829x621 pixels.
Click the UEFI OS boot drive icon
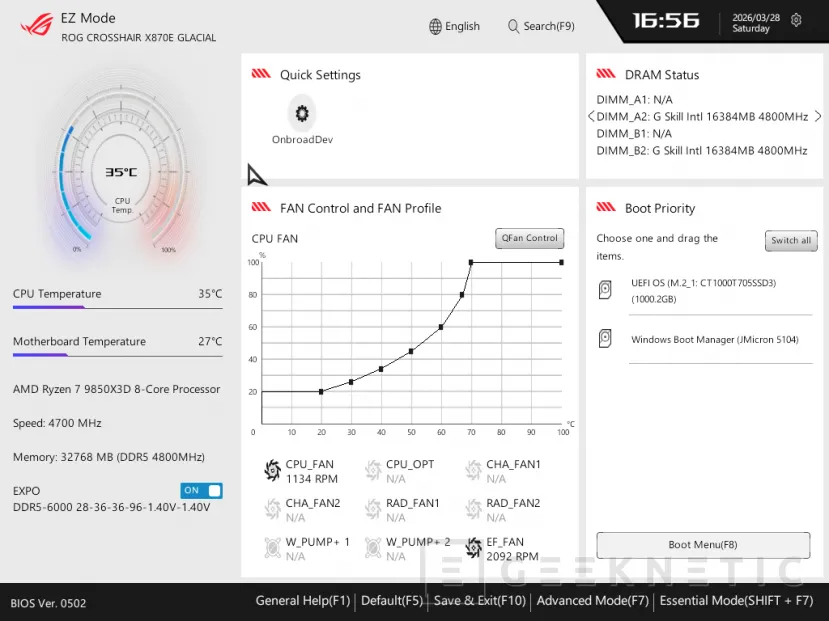tap(605, 290)
